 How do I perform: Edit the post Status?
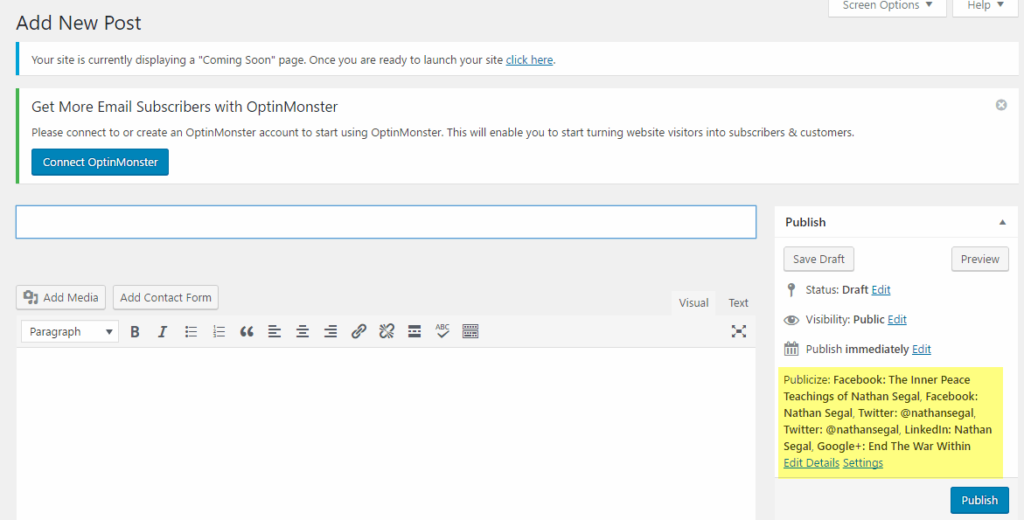pyautogui.click(x=880, y=289)
